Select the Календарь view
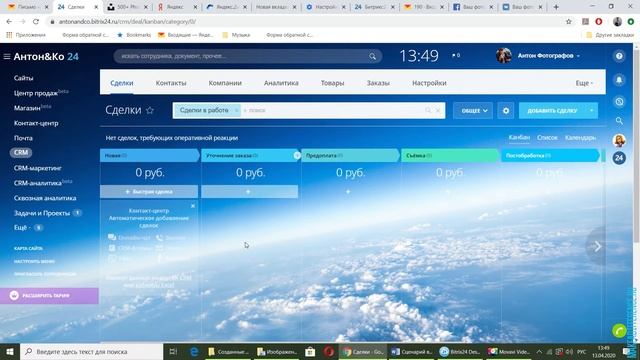 pyautogui.click(x=580, y=138)
